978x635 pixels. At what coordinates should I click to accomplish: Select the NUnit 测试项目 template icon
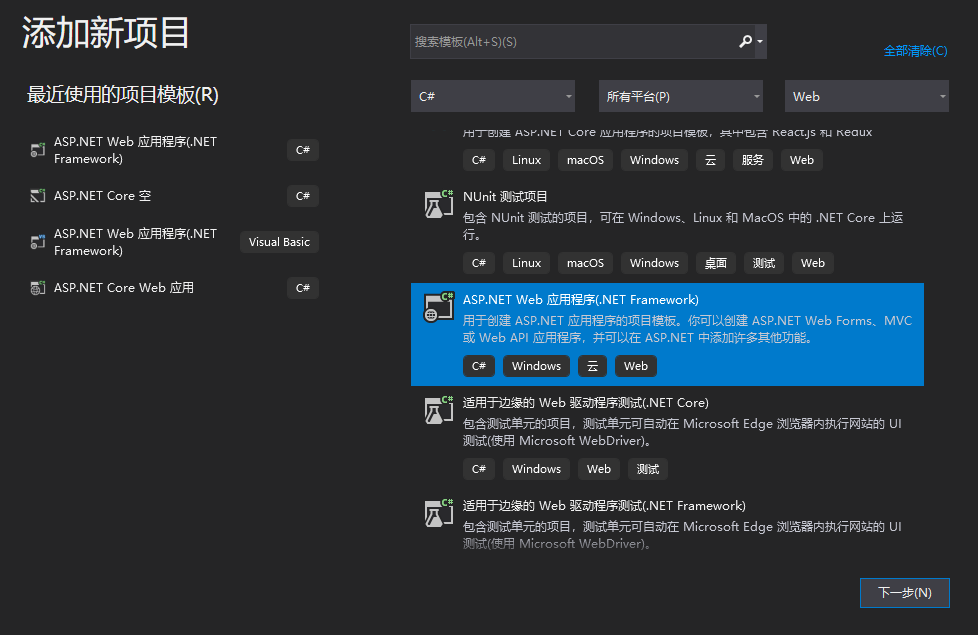coord(437,204)
